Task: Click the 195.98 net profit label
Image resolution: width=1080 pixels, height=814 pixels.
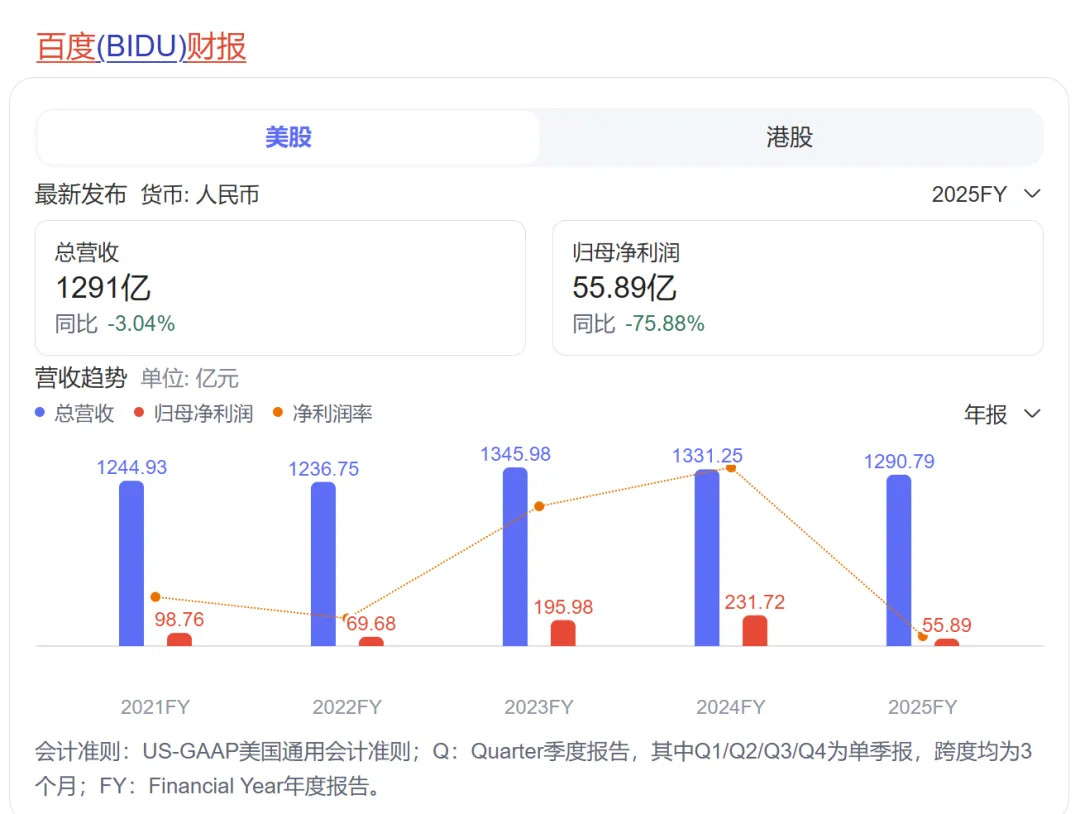Action: 563,607
